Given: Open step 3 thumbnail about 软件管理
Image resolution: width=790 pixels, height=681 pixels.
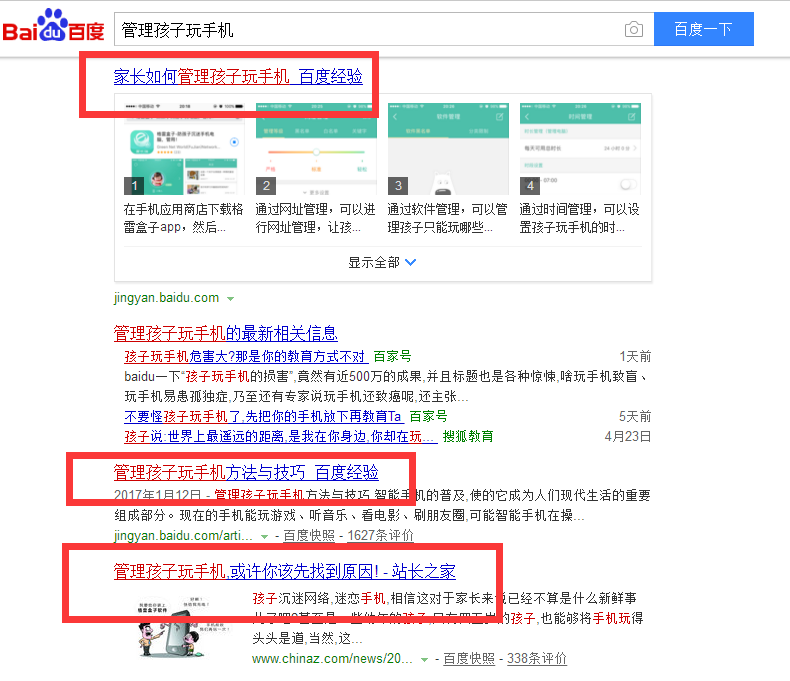Looking at the screenshot, I should click(x=448, y=149).
